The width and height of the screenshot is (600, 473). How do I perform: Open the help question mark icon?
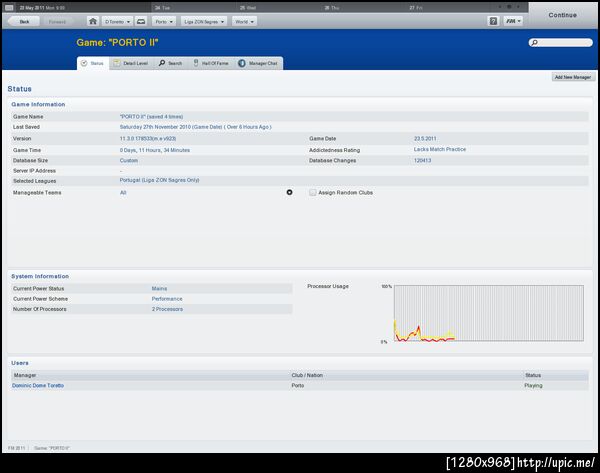[x=493, y=21]
